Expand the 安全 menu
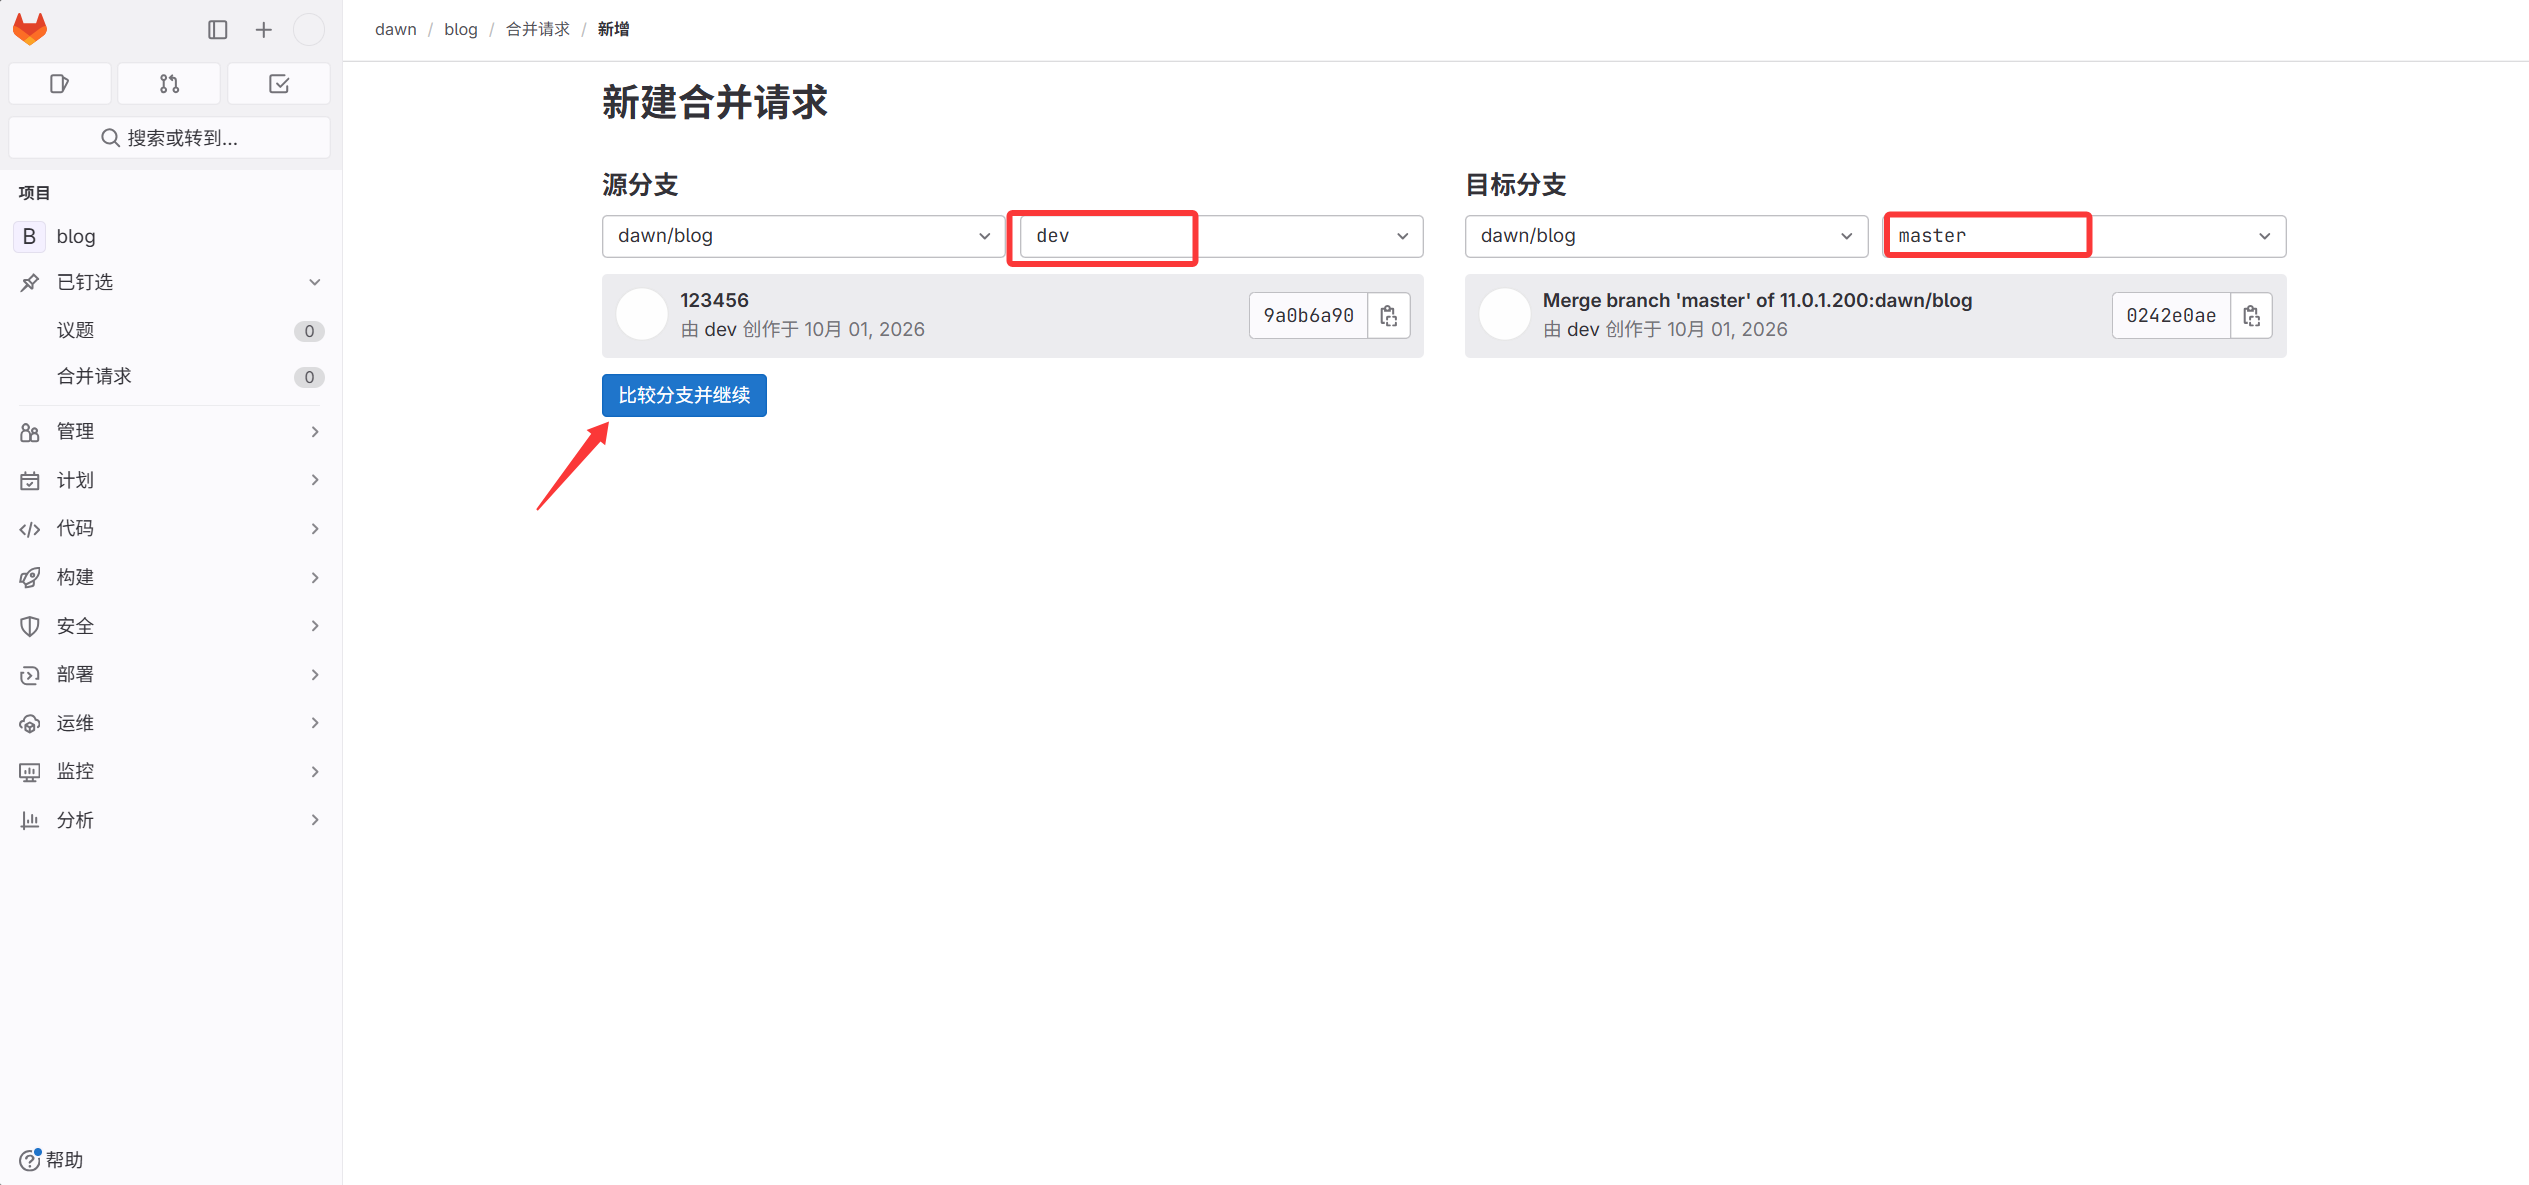The image size is (2529, 1185). pos(170,626)
